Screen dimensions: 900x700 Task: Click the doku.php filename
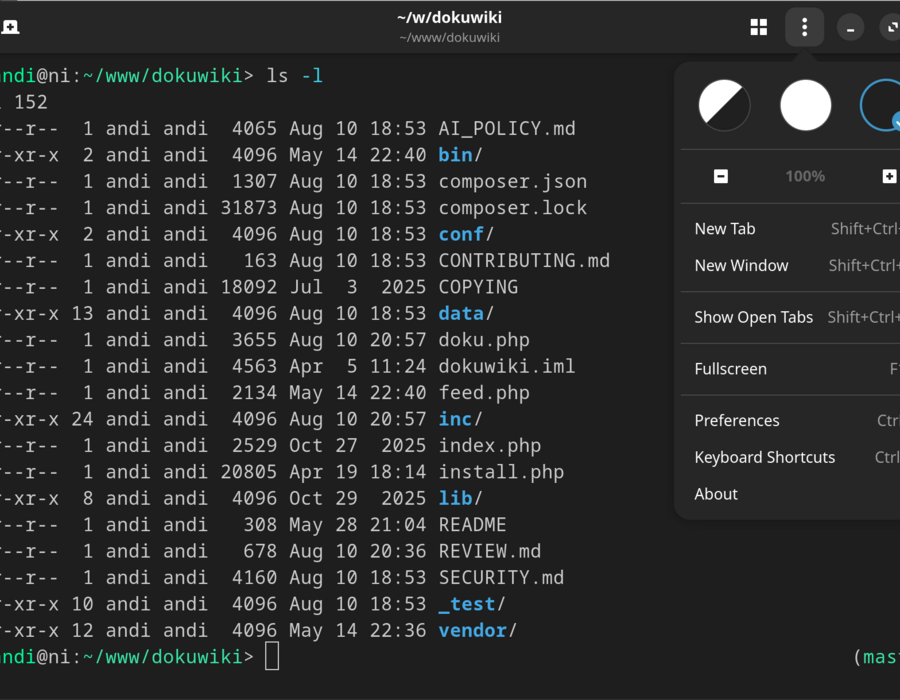pos(484,340)
